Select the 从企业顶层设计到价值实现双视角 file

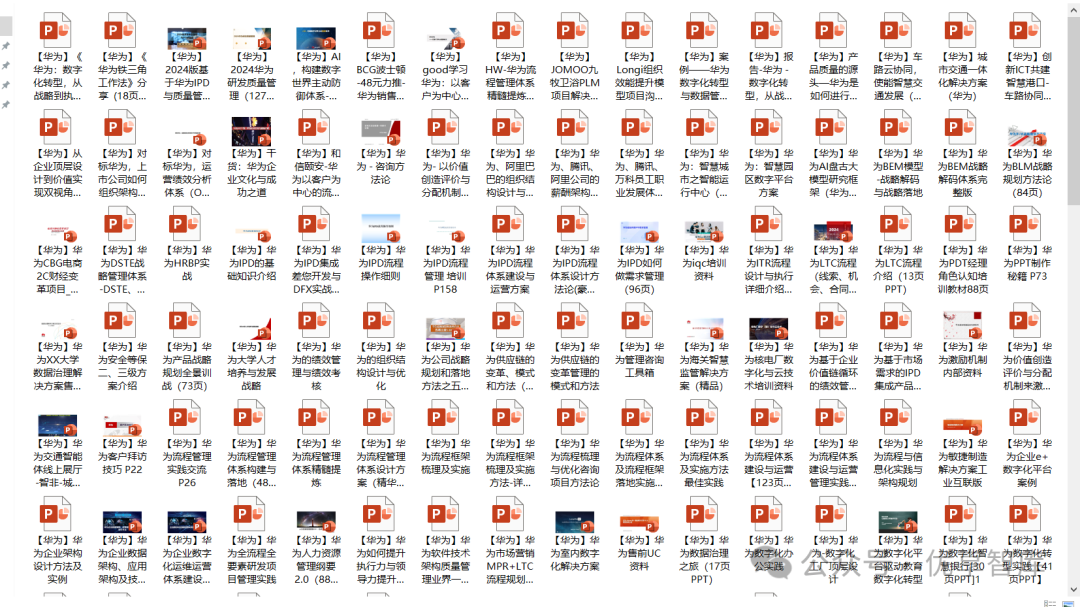point(57,128)
